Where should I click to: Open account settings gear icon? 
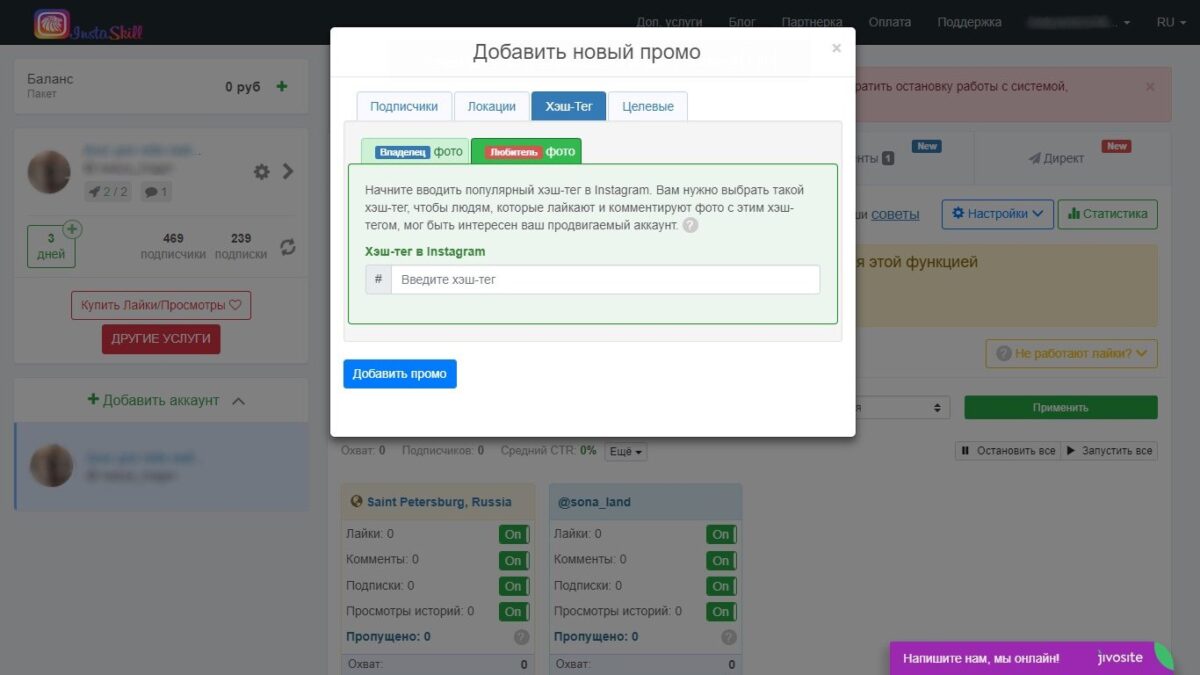coord(262,171)
